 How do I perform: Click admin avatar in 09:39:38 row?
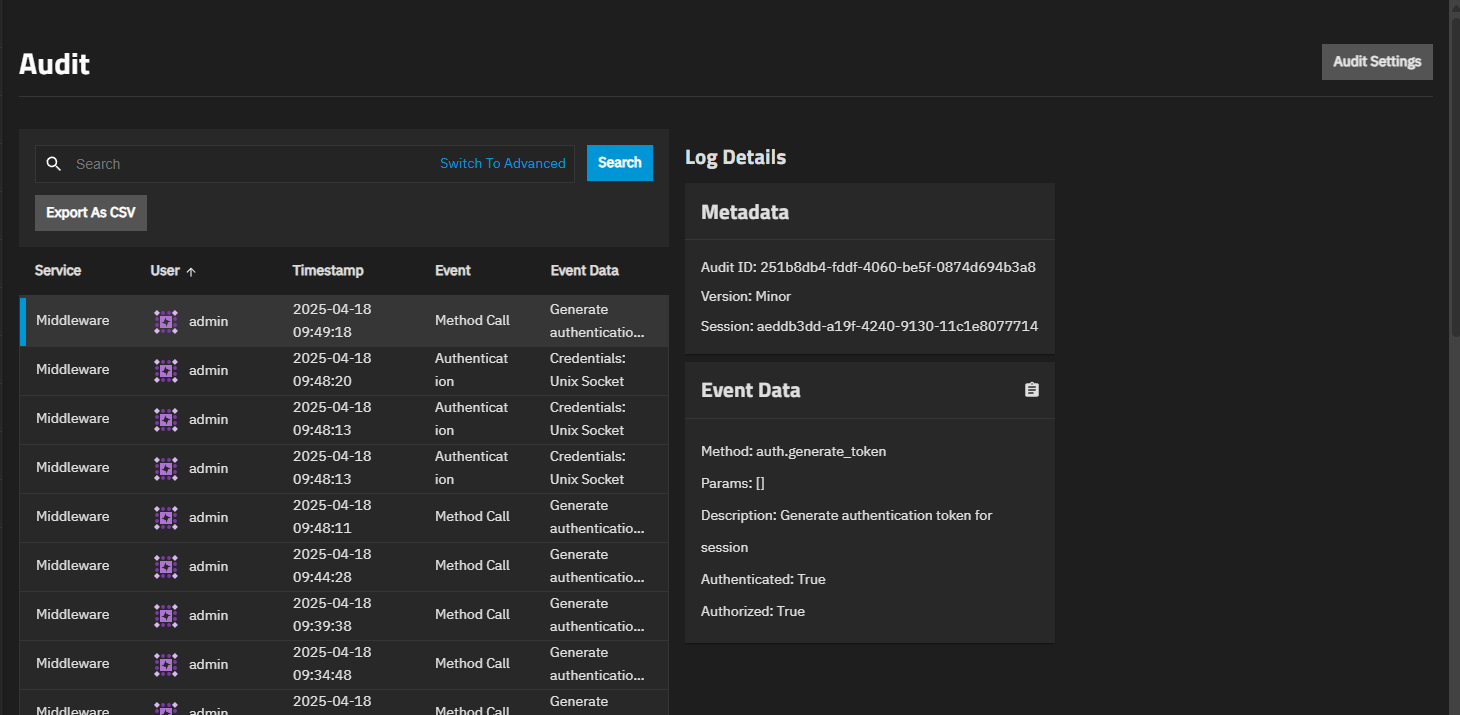[x=166, y=615]
